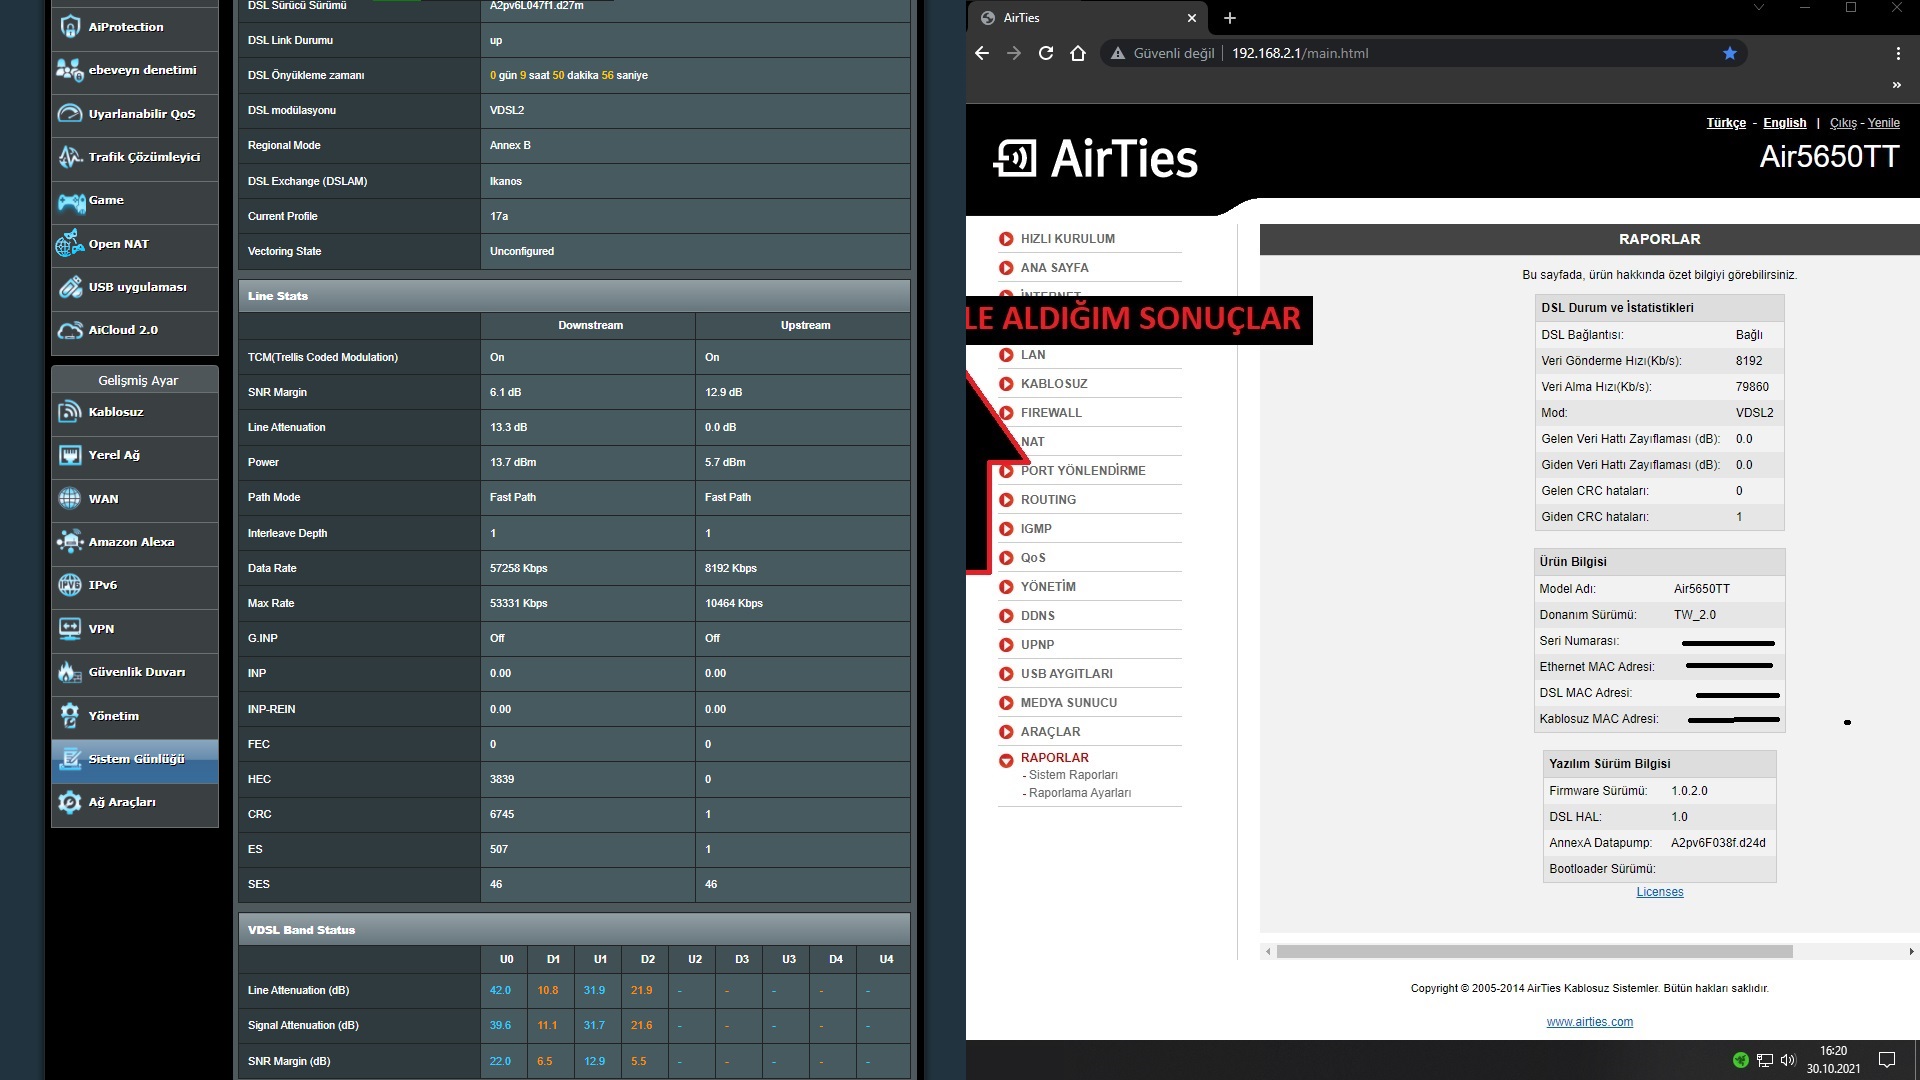Image resolution: width=1920 pixels, height=1080 pixels.
Task: Open new Chrome tab
Action: pos(1230,18)
